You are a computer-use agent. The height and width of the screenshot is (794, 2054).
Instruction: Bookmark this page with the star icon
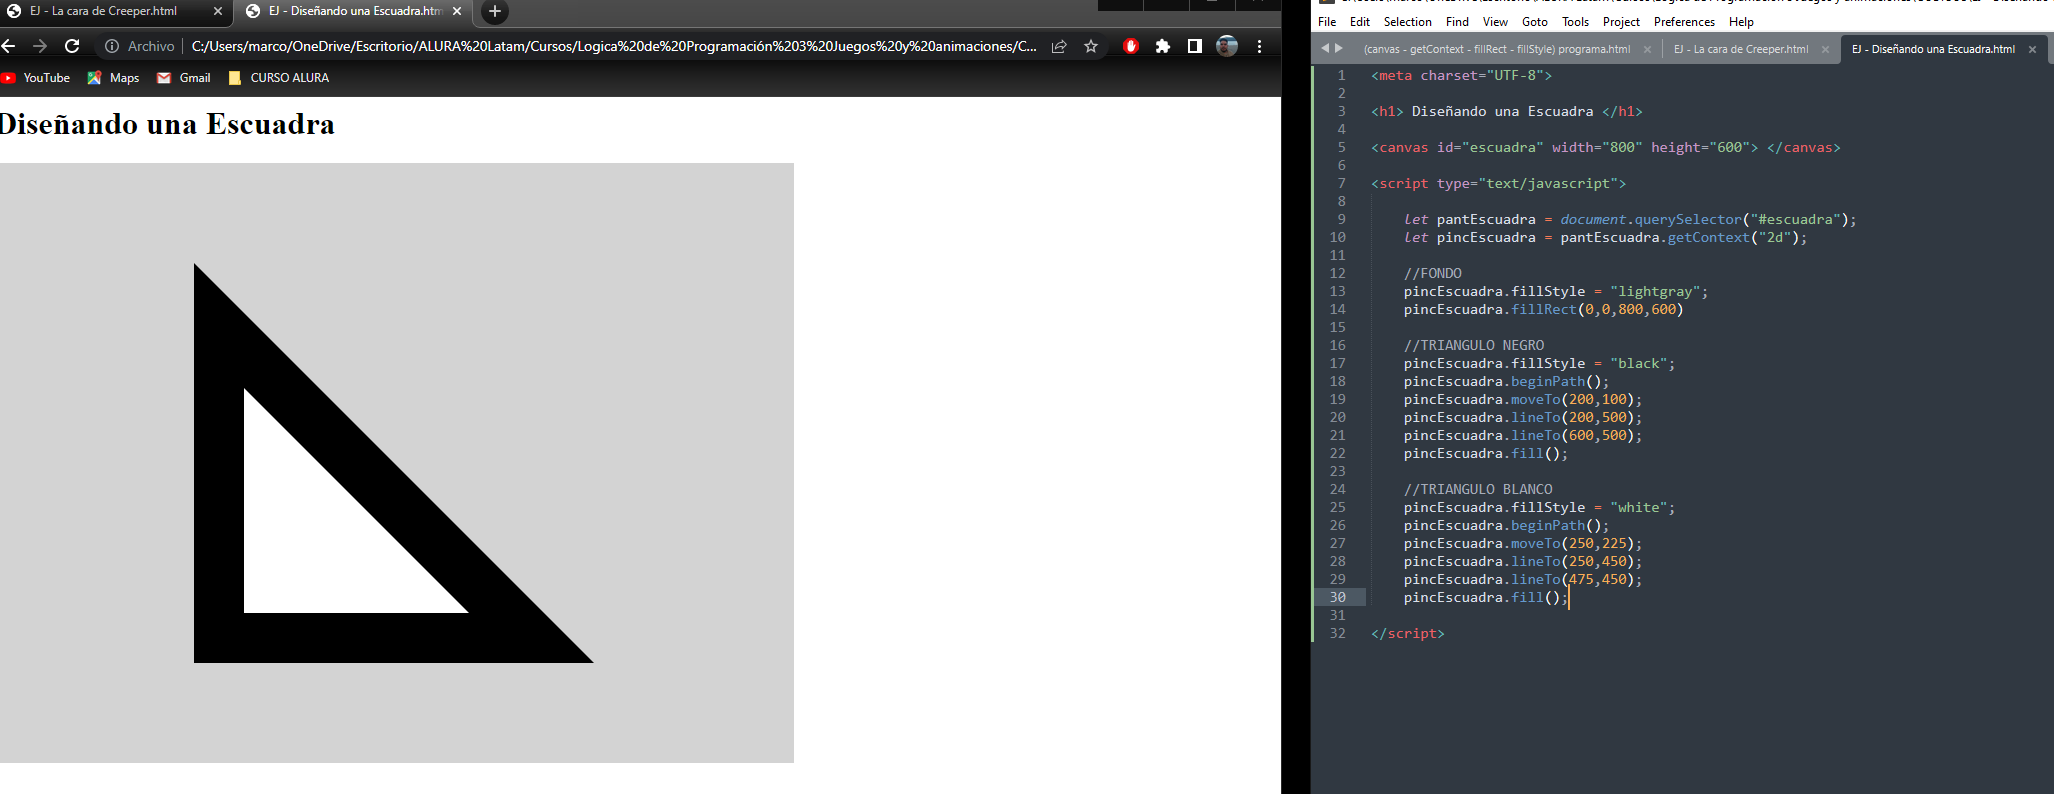coord(1091,46)
